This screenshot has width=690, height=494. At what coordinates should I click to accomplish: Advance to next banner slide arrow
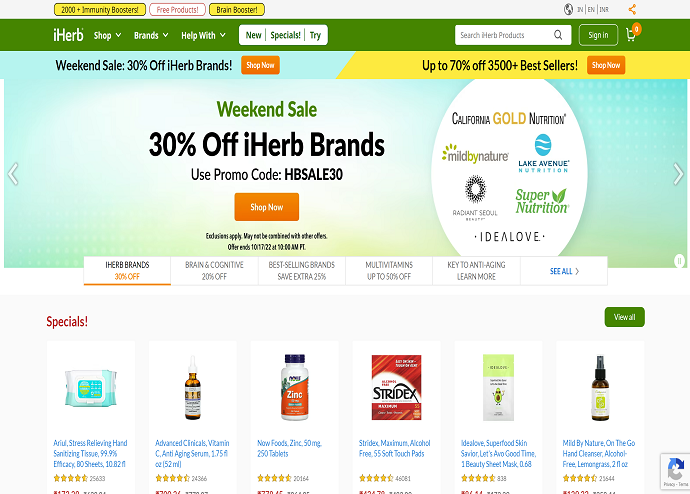point(678,173)
